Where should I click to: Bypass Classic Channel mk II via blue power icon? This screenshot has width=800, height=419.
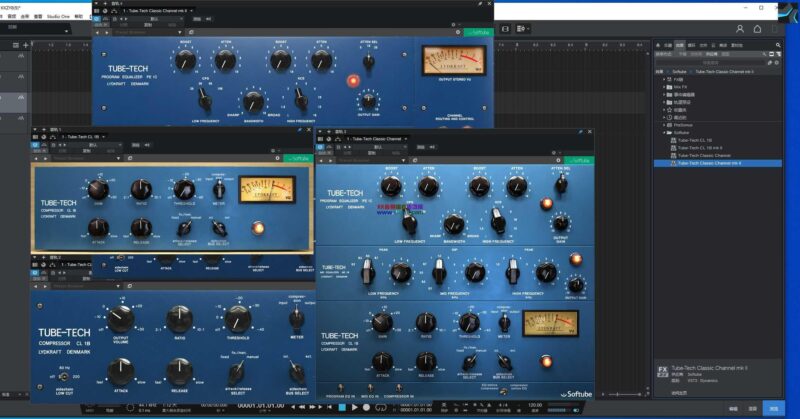click(x=97, y=19)
